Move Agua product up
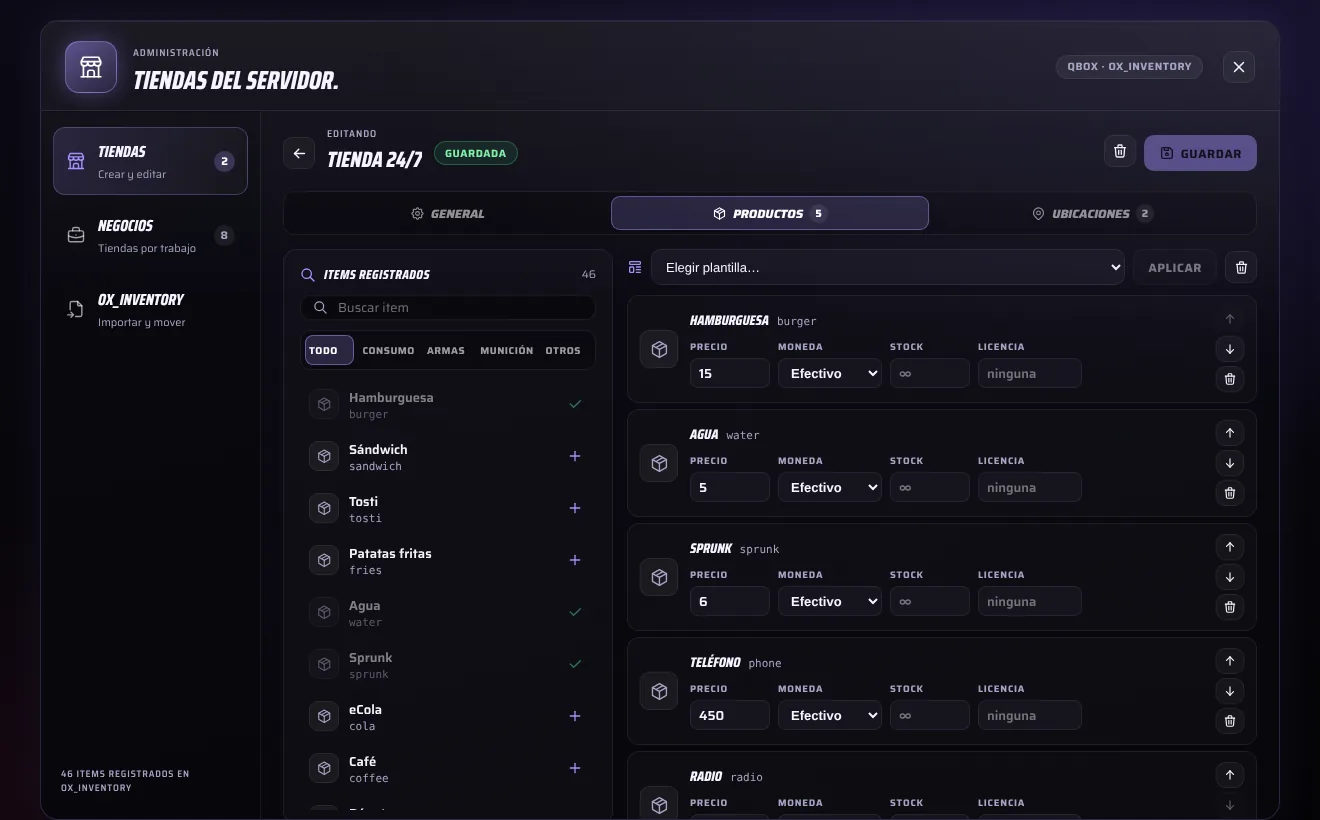1320x820 pixels. (1230, 433)
